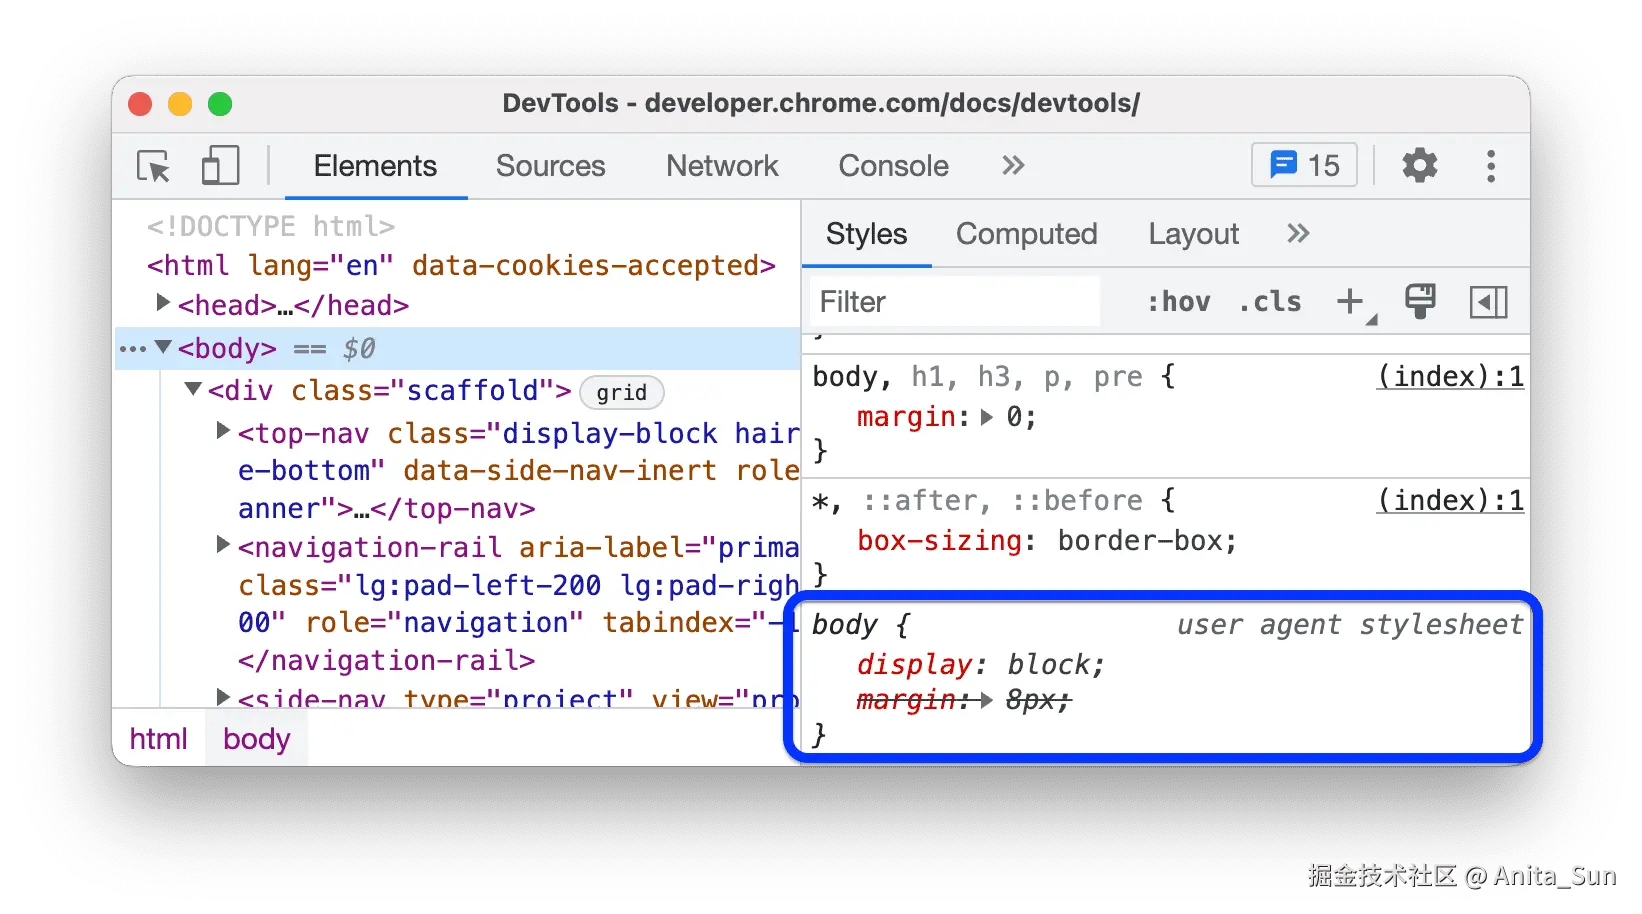Toggle the computed styles sidebar icon
This screenshot has height=914, width=1642.
click(x=1488, y=302)
